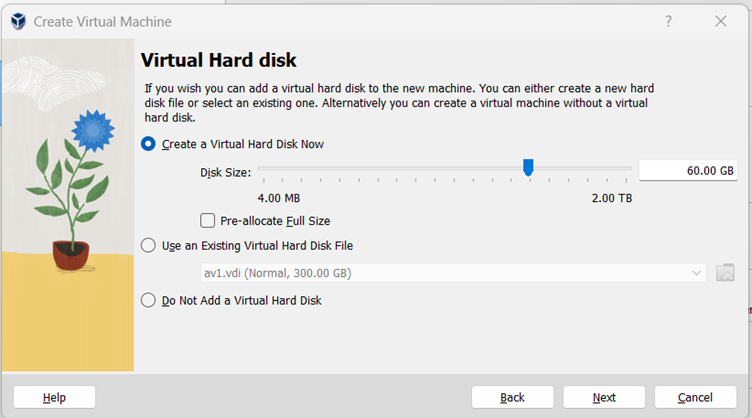The width and height of the screenshot is (752, 418).
Task: Focus the 60.00 GB disk size field
Action: (x=687, y=171)
